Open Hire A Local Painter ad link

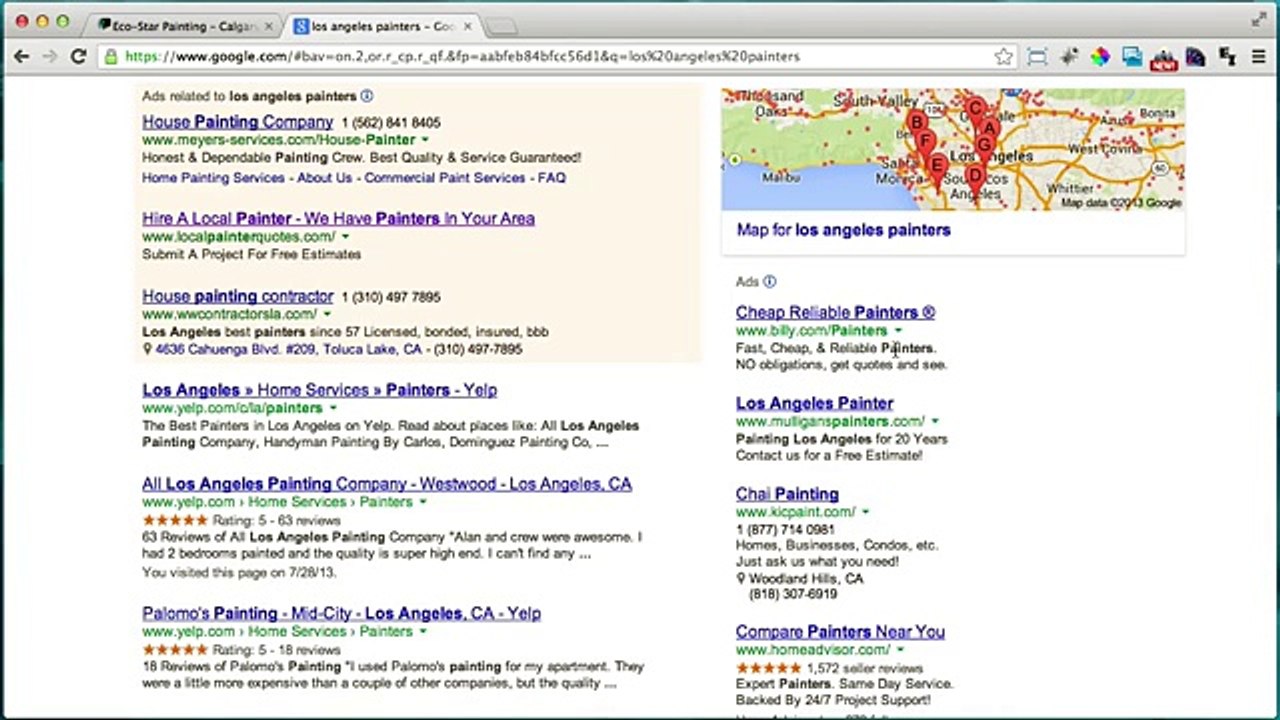338,218
